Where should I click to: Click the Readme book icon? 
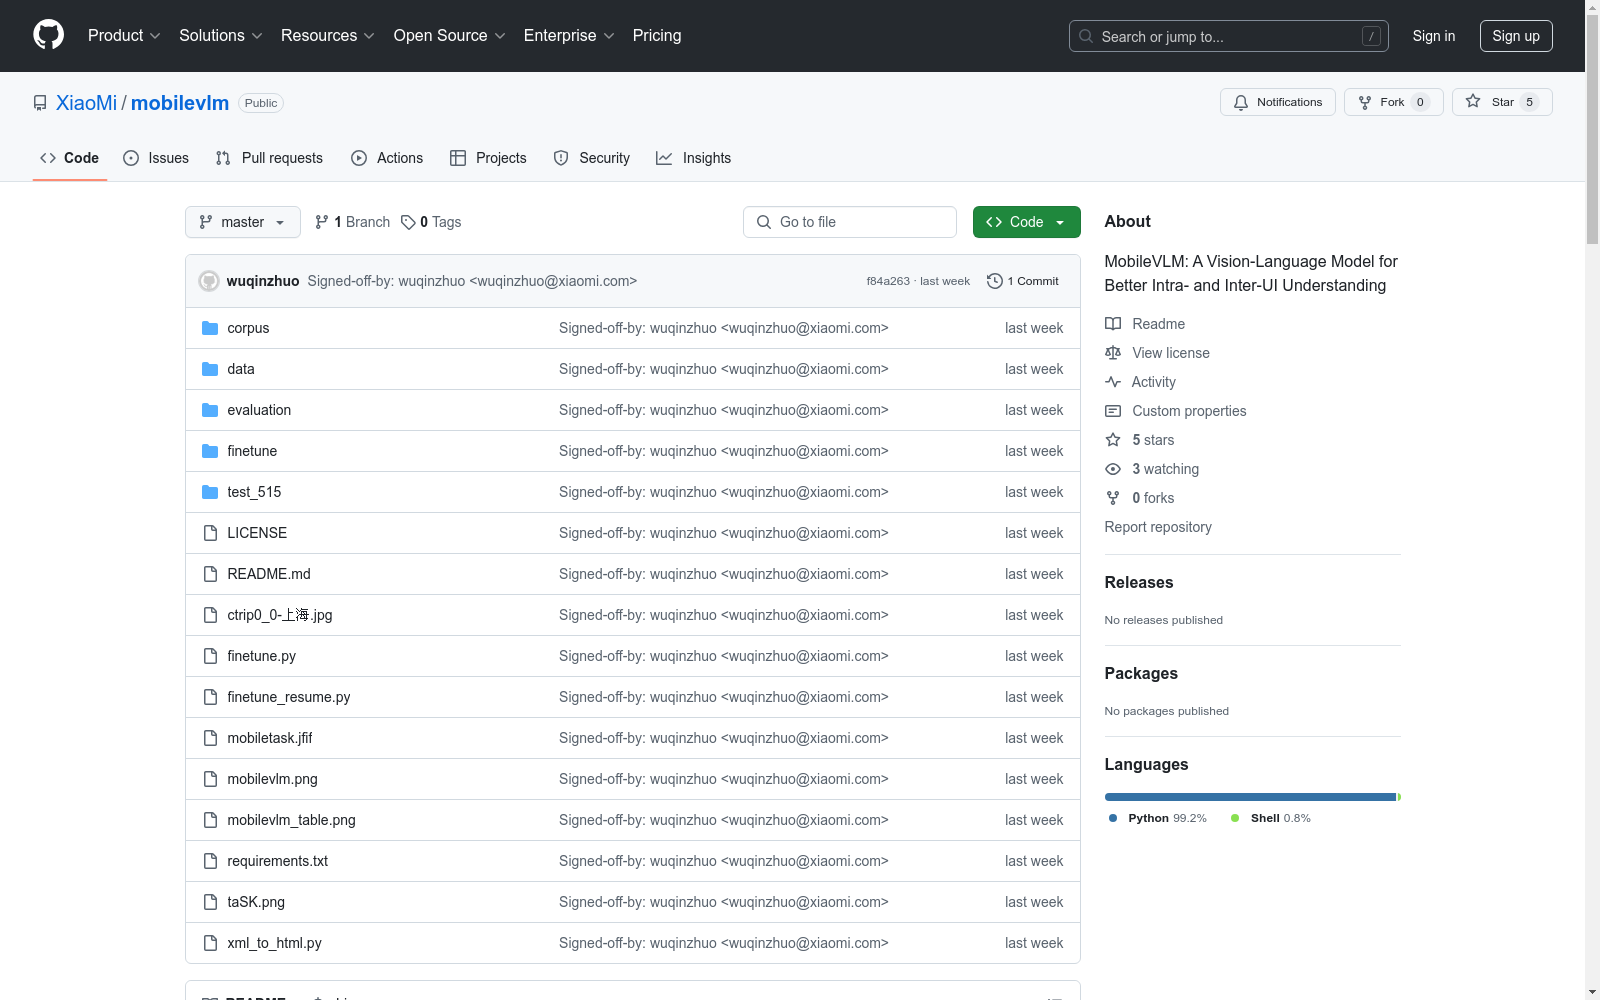pyautogui.click(x=1113, y=324)
